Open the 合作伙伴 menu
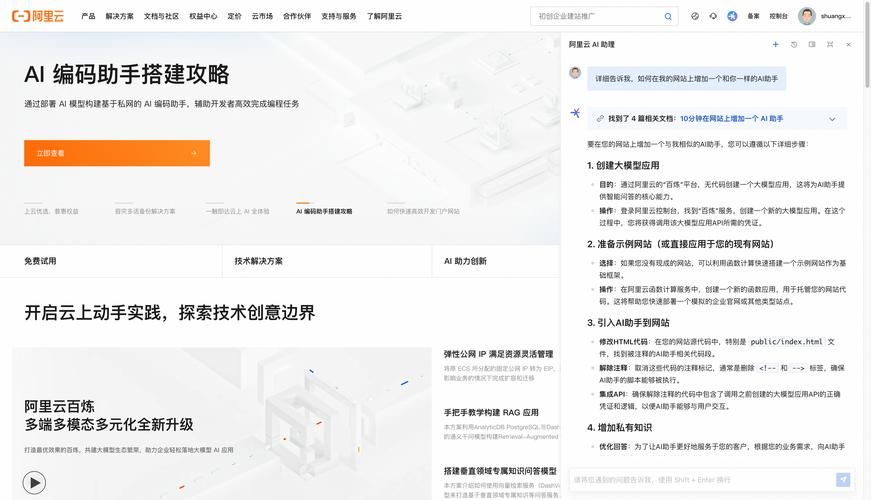This screenshot has width=871, height=500. tap(297, 16)
